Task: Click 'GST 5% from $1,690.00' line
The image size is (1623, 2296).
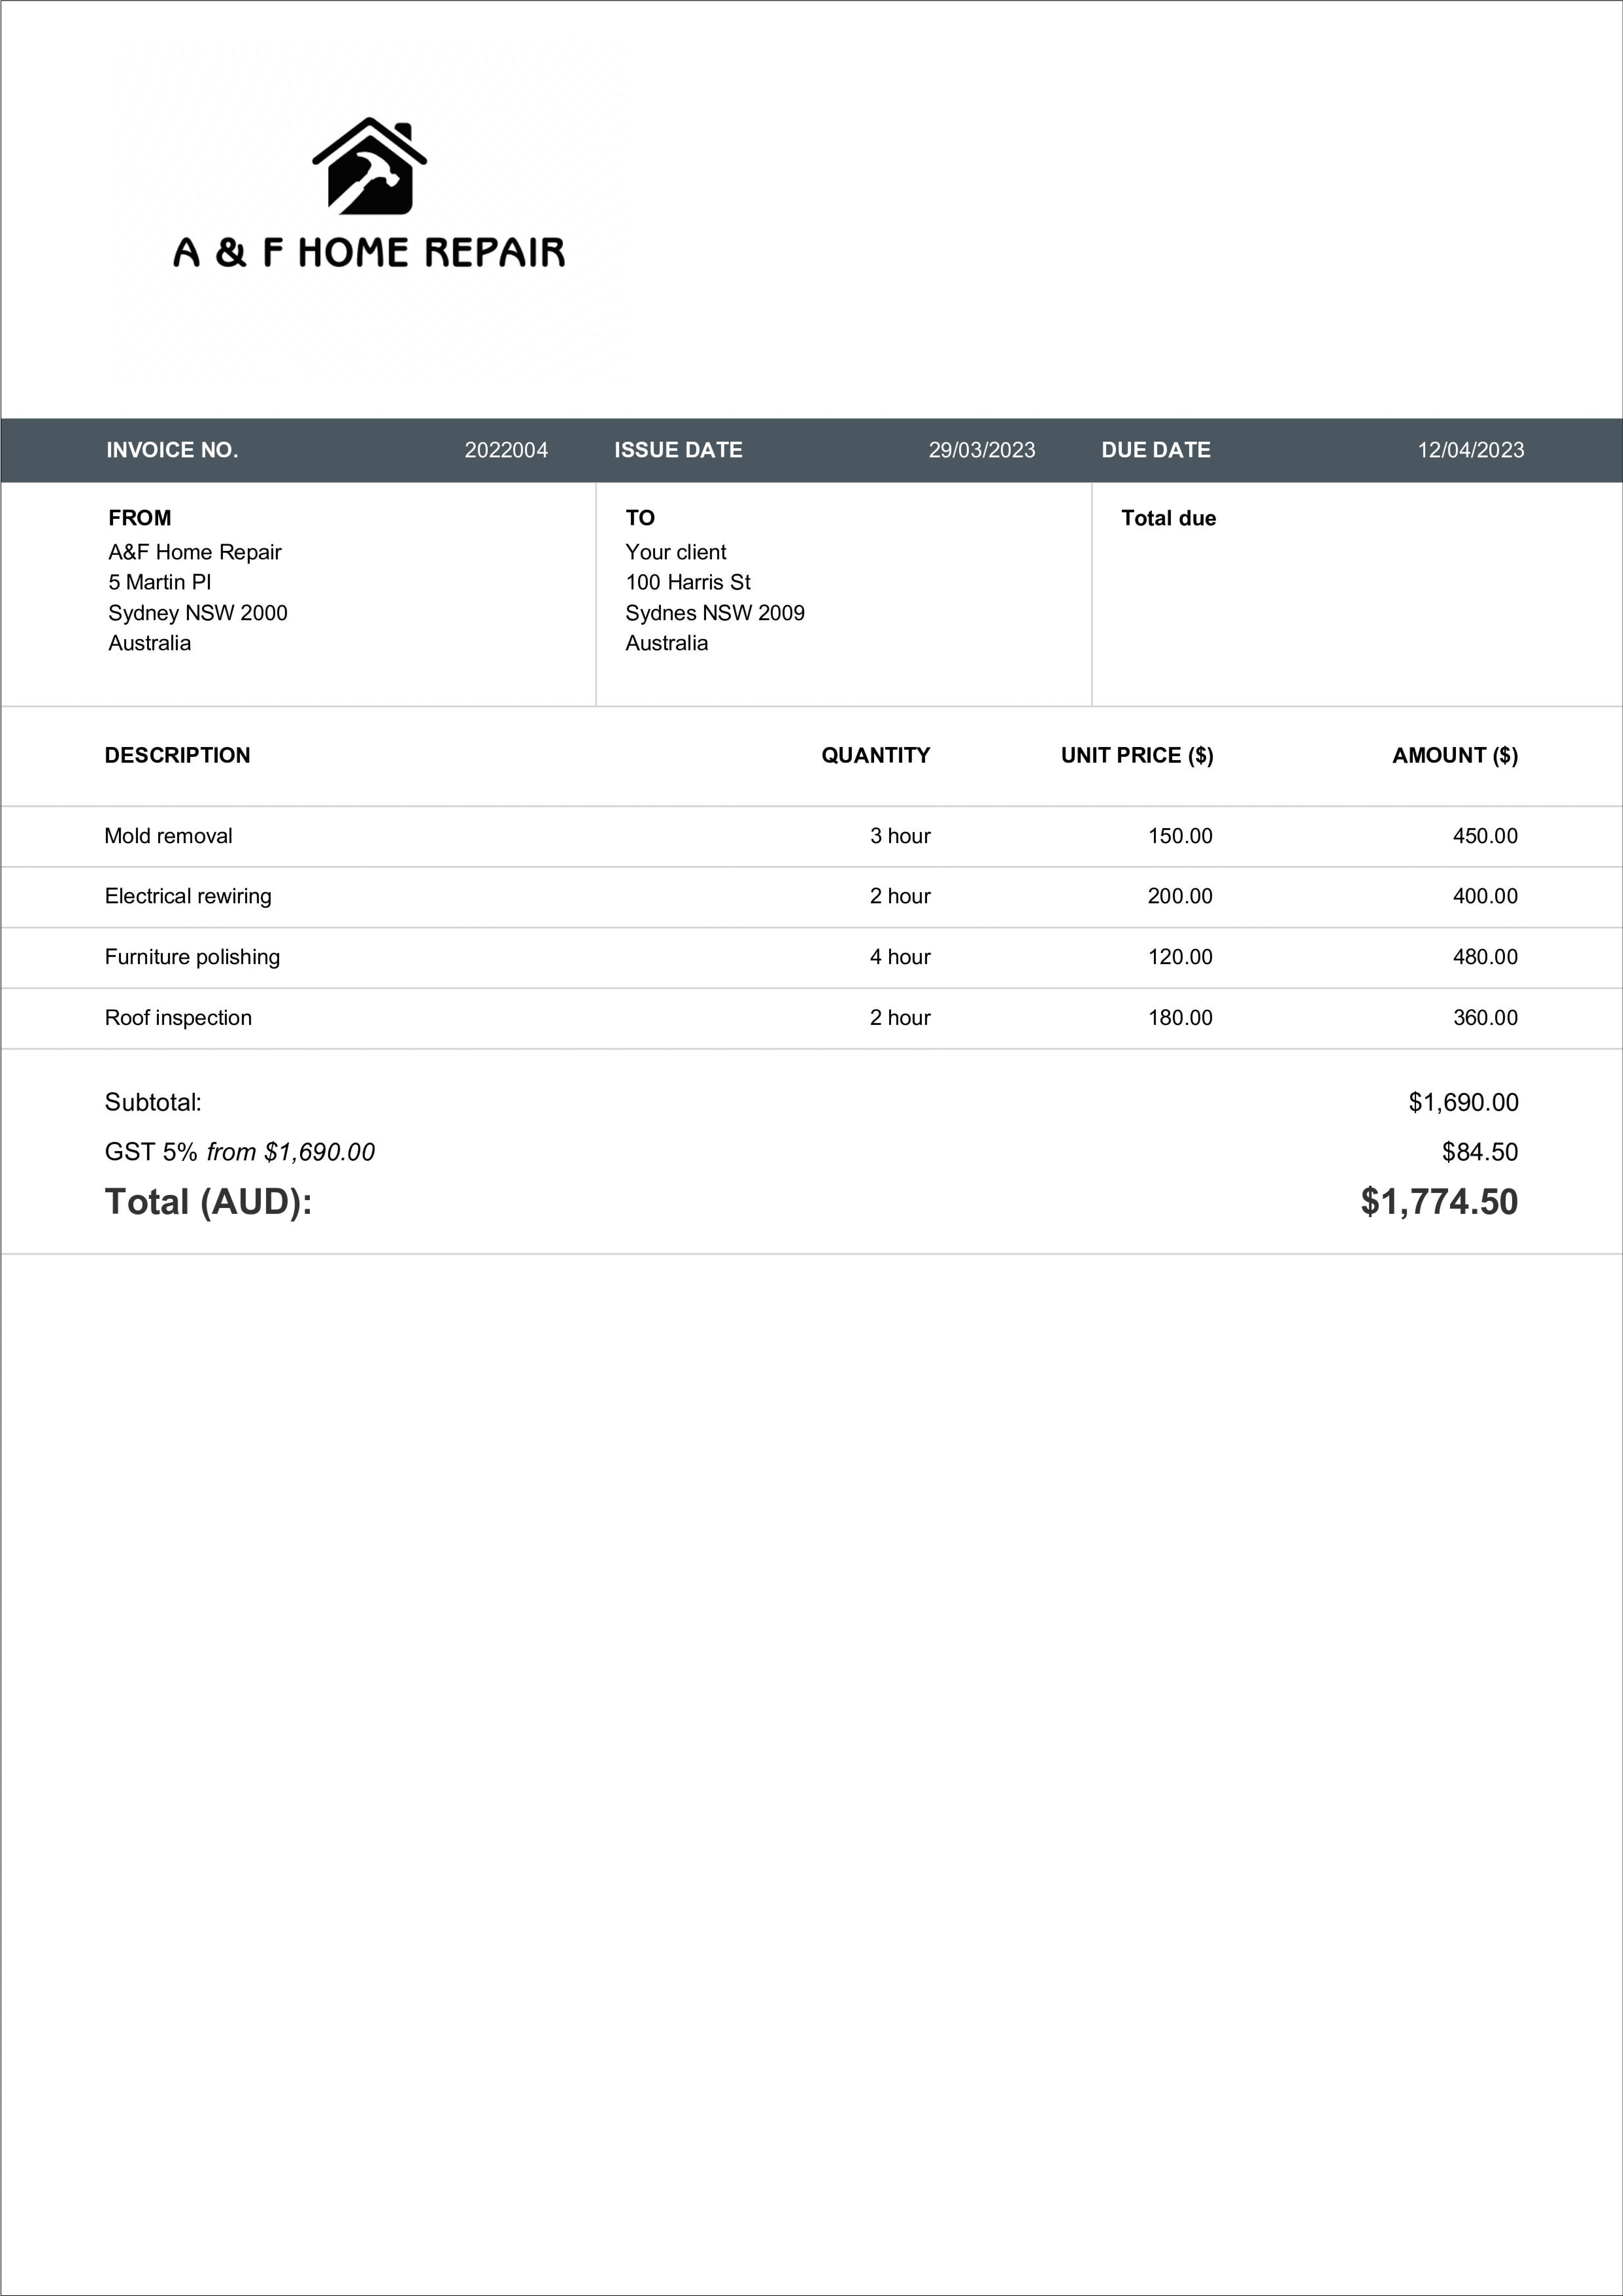Action: (x=240, y=1152)
